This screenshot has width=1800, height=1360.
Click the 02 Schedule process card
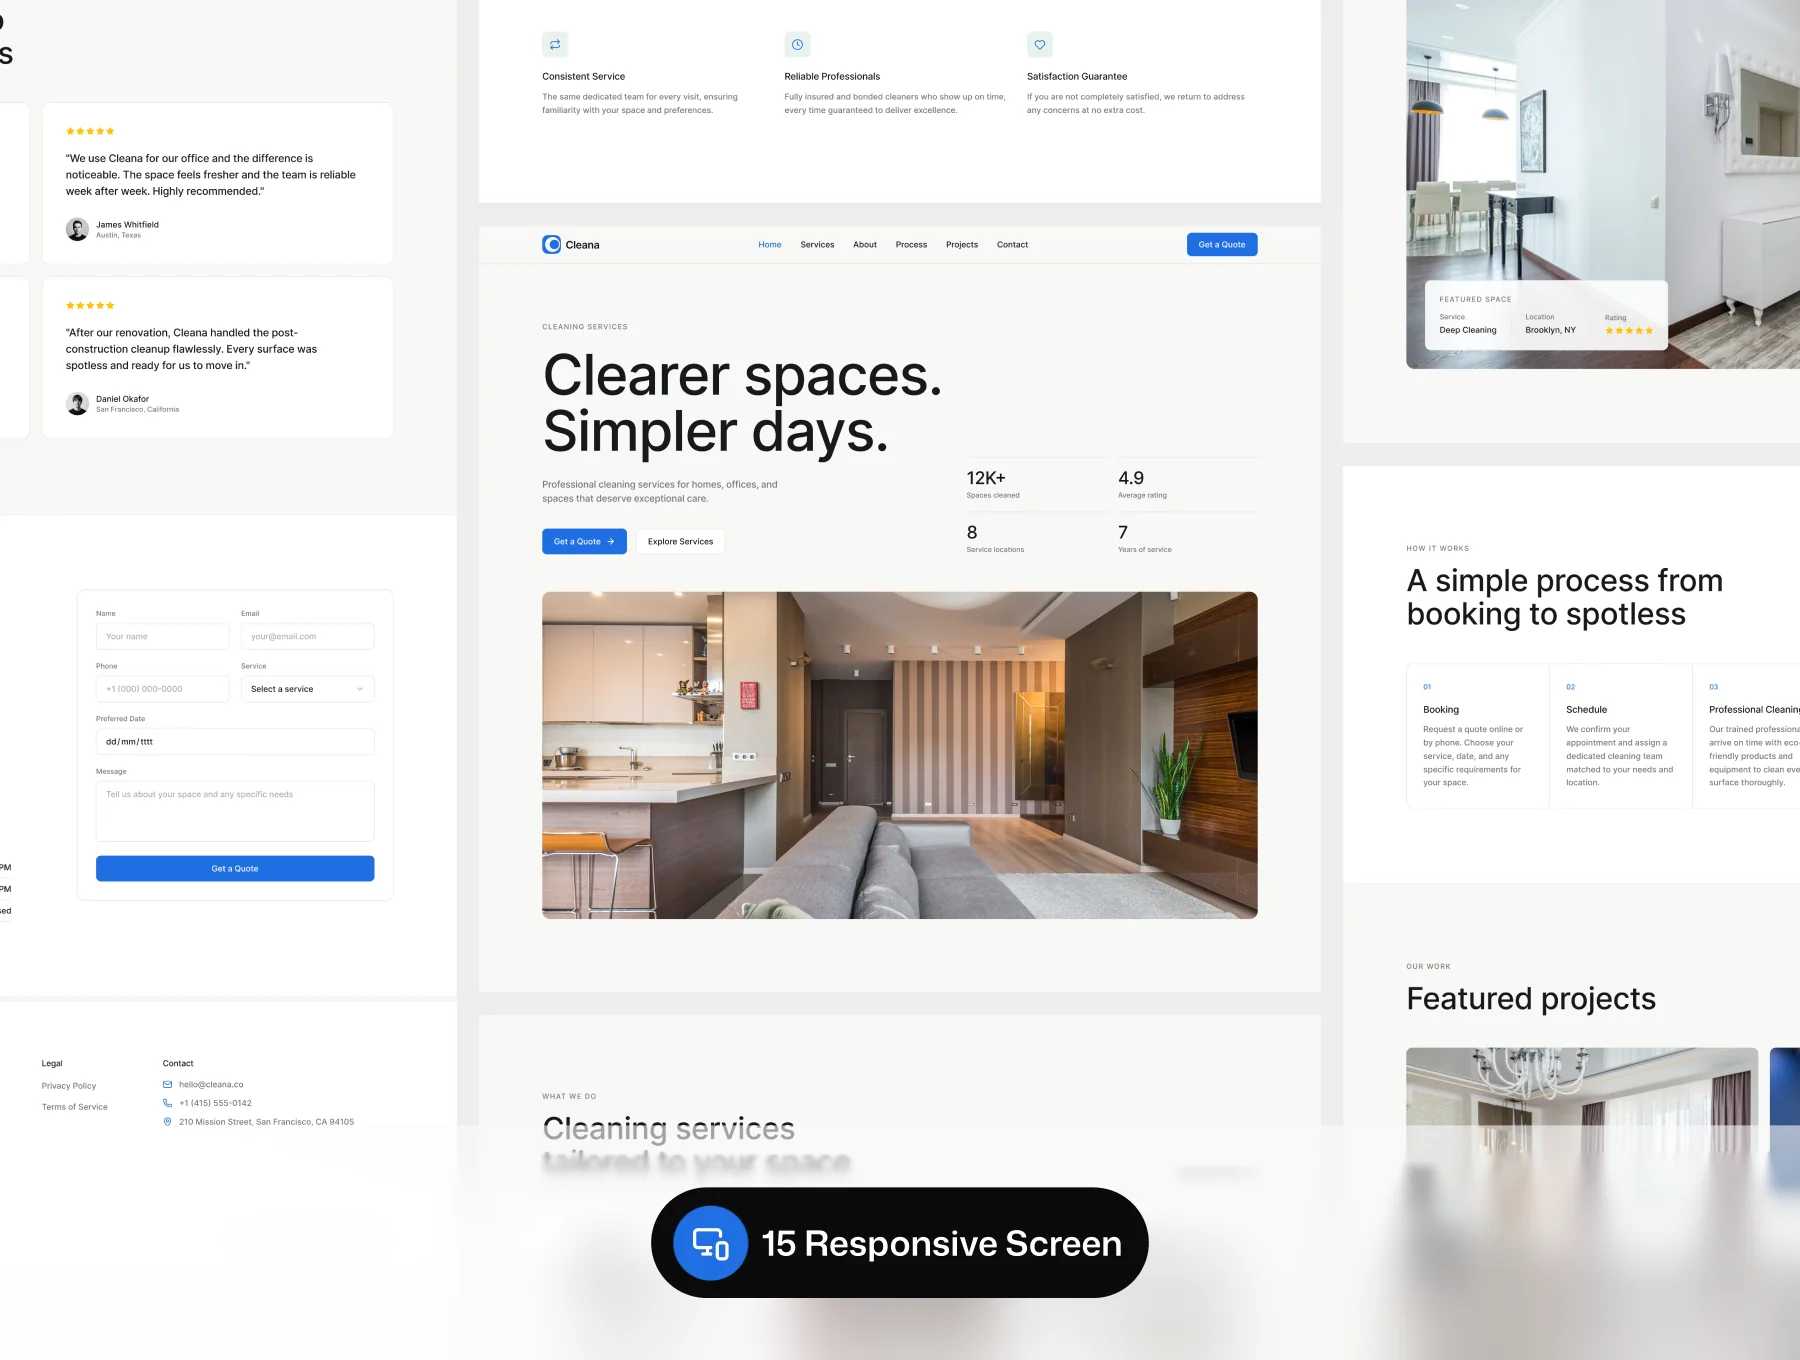click(1621, 736)
